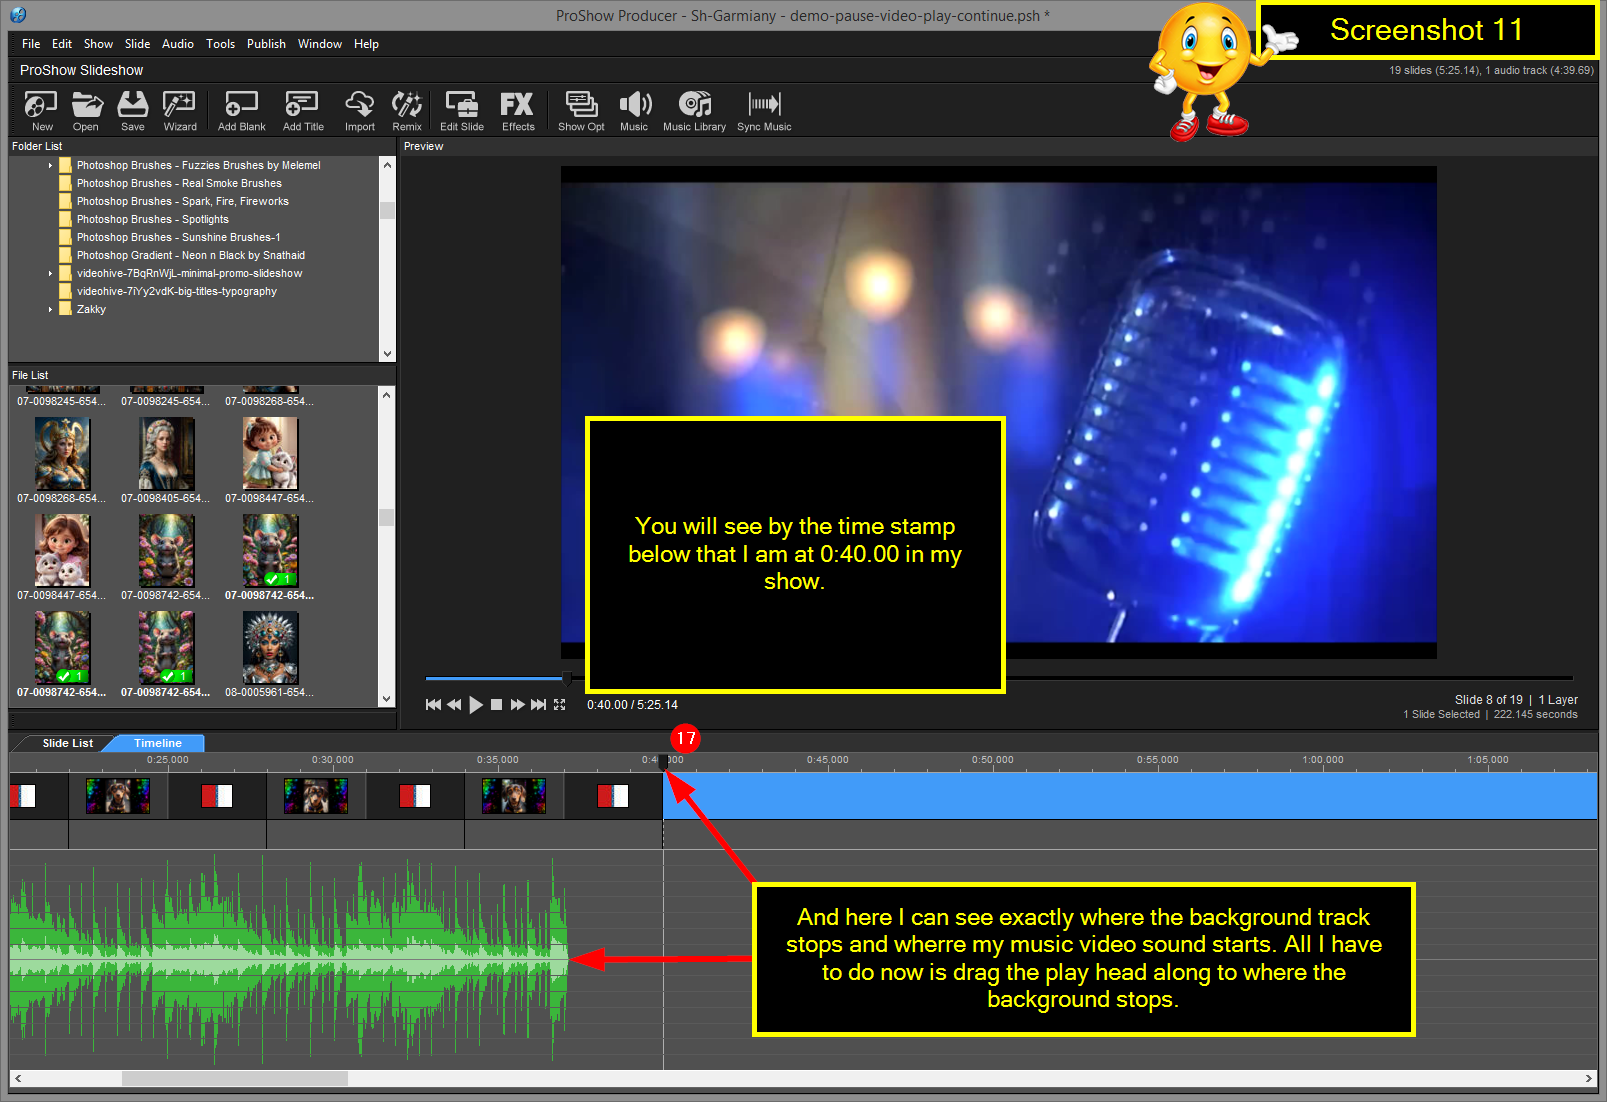Click the Import toolbar icon
The image size is (1607, 1102).
tap(359, 111)
